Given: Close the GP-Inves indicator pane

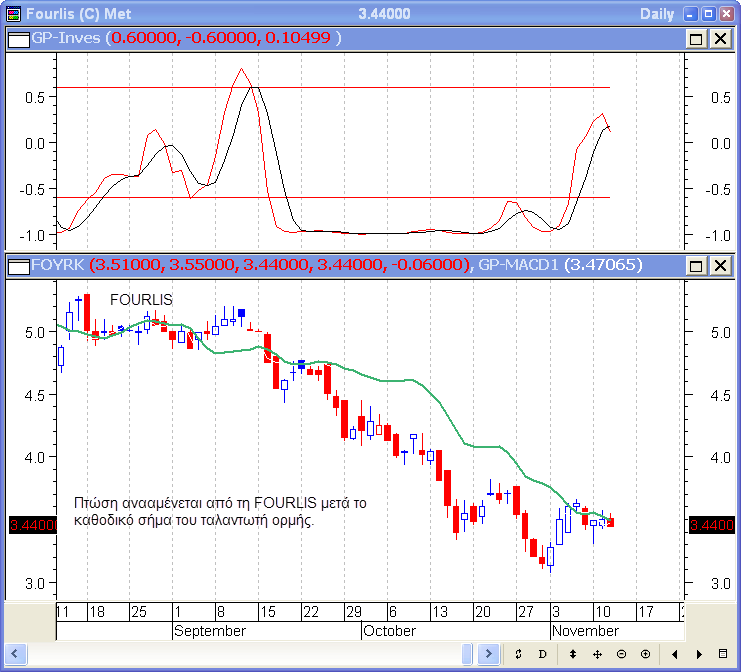Looking at the screenshot, I should (719, 38).
